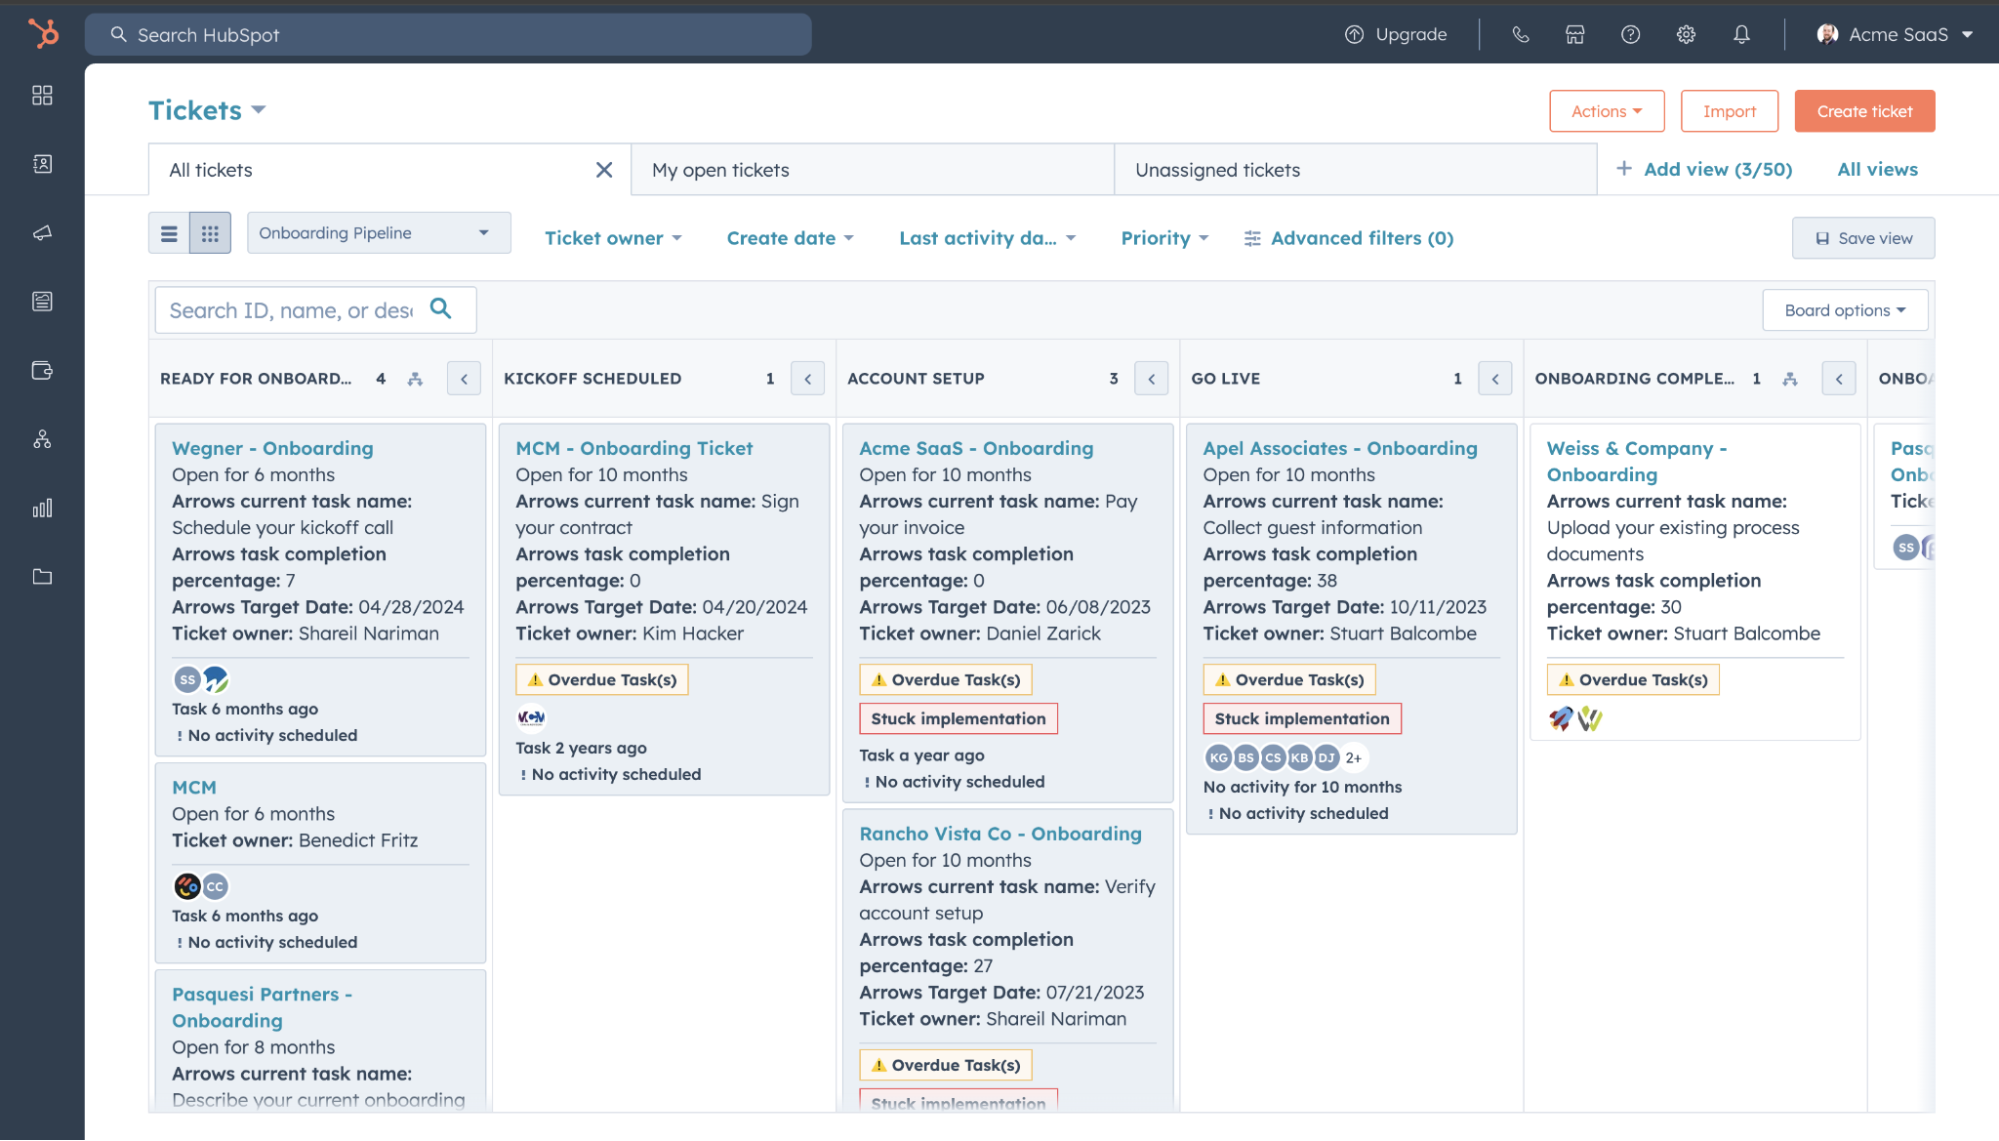This screenshot has height=1141, width=1999.
Task: Open Advanced filters (0)
Action: click(1348, 238)
